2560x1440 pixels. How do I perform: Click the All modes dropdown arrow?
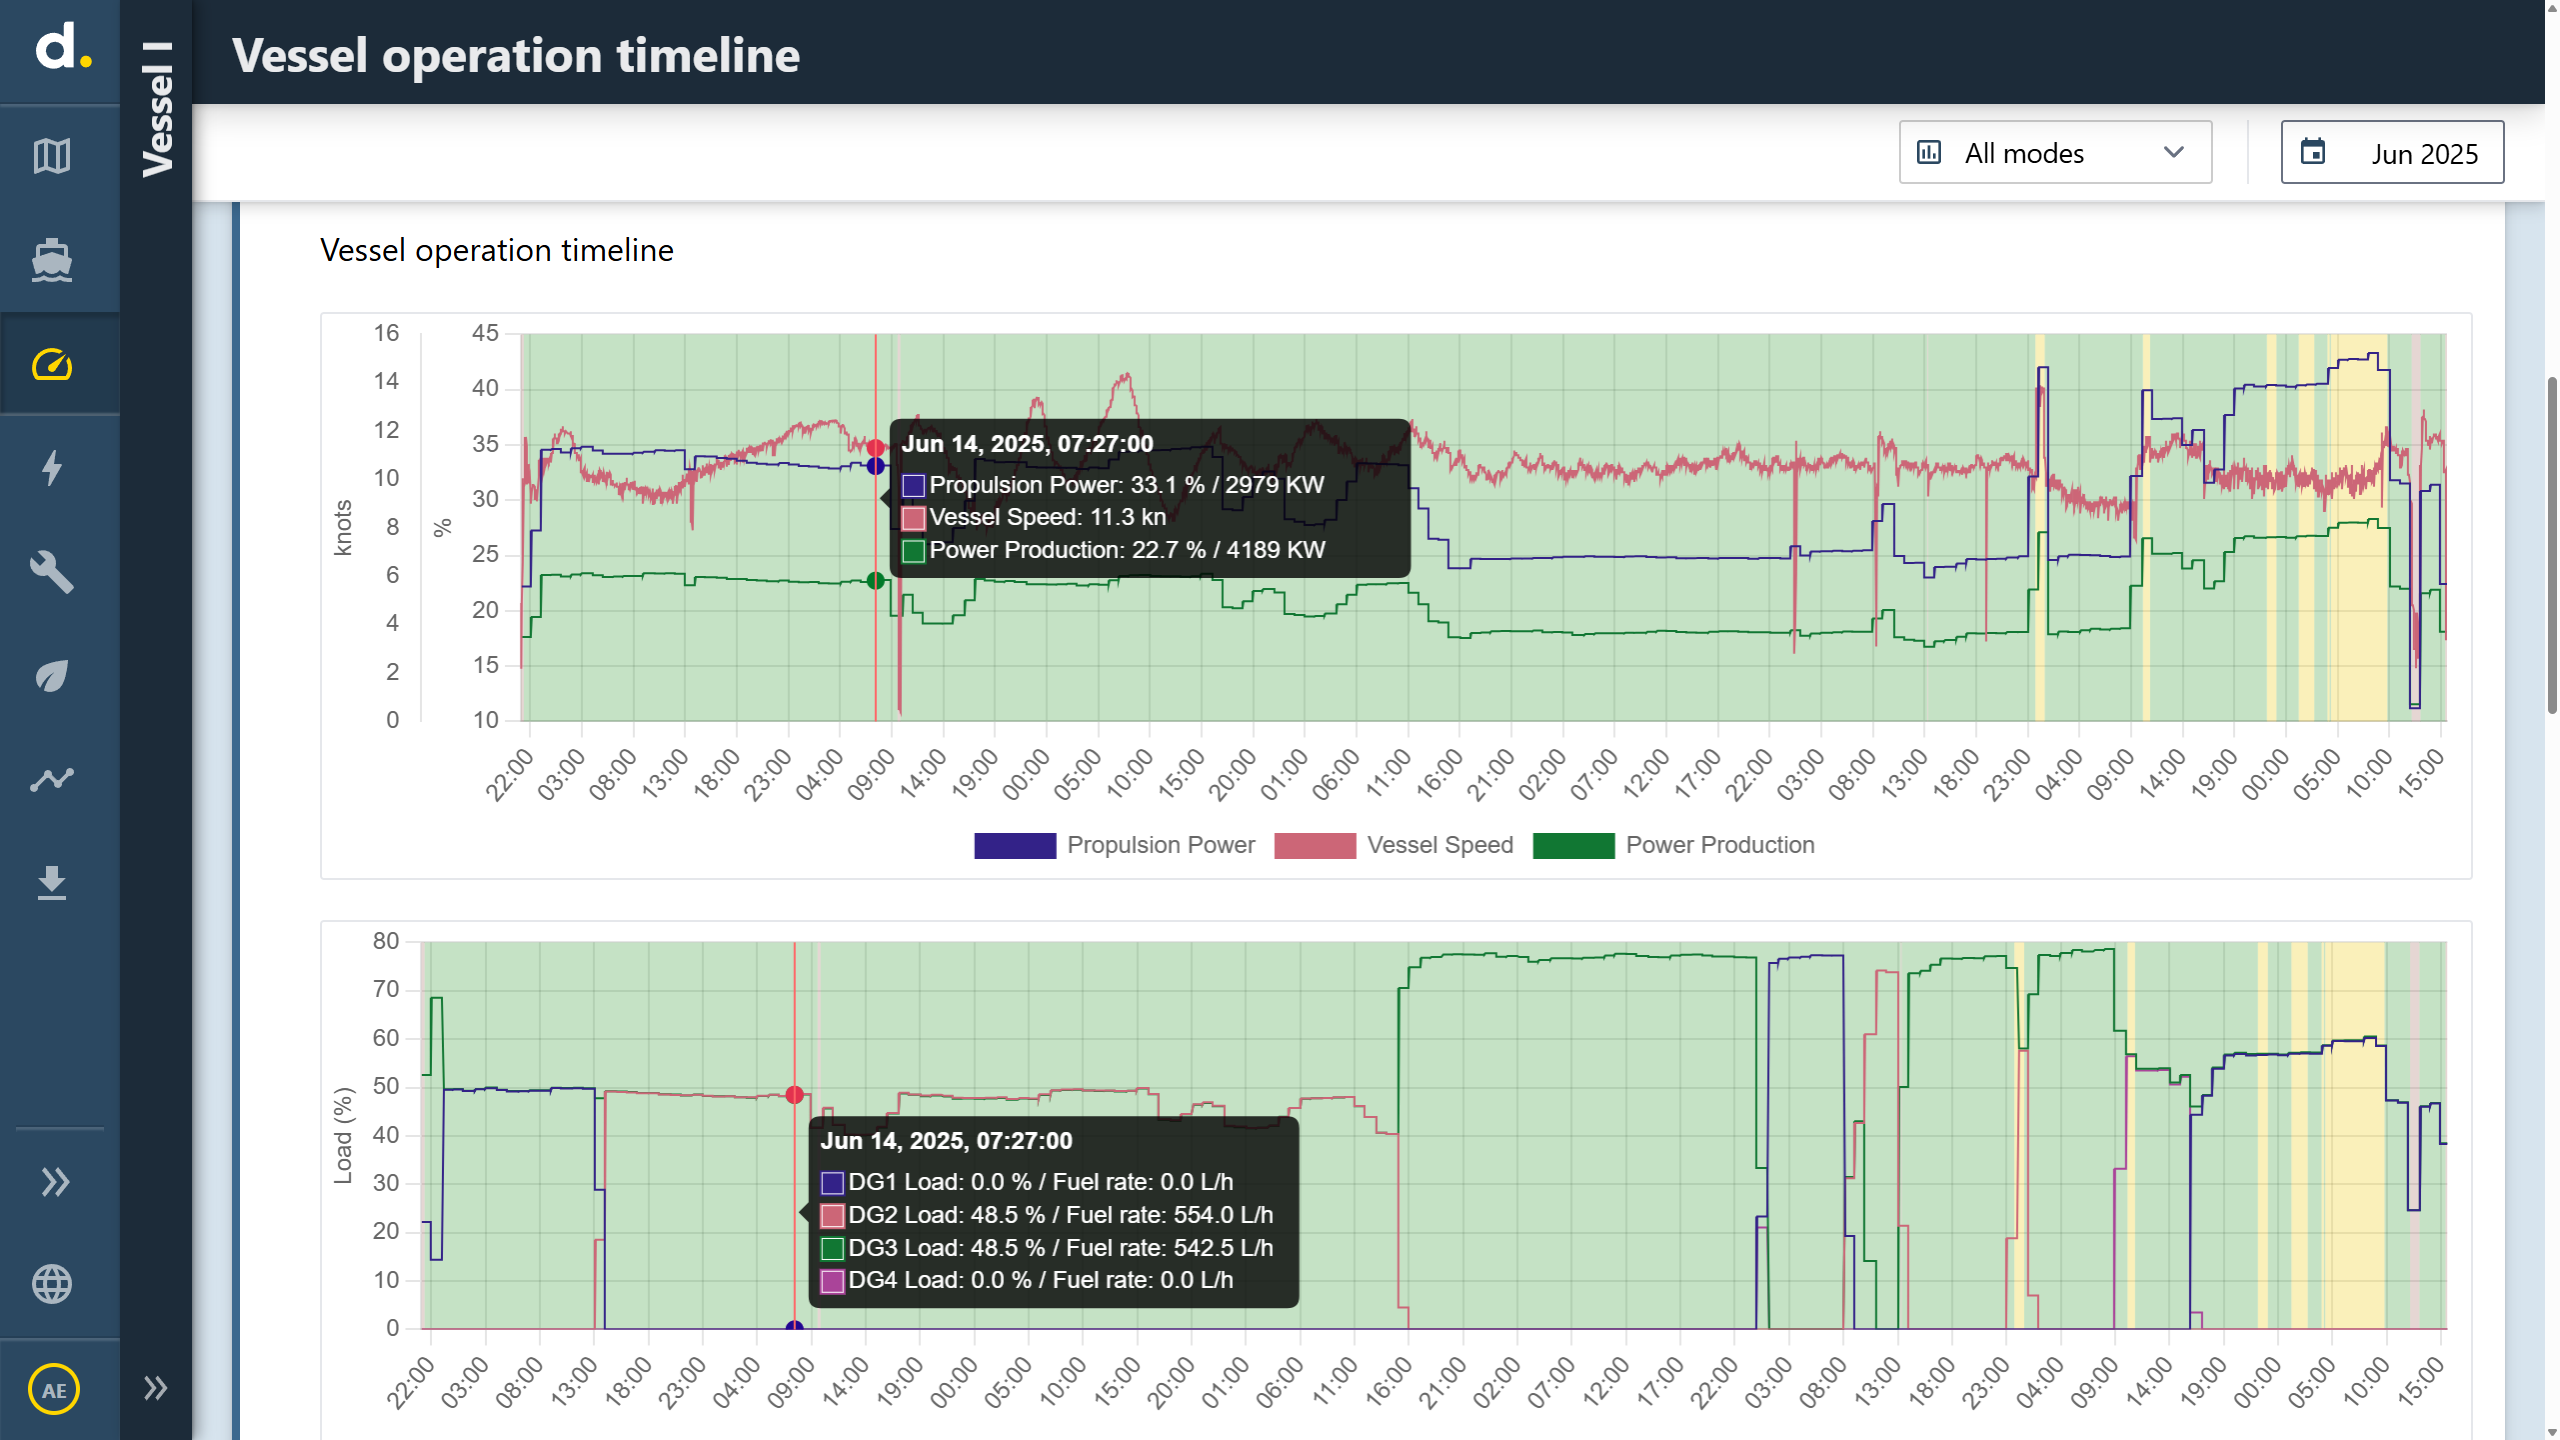click(x=2174, y=152)
